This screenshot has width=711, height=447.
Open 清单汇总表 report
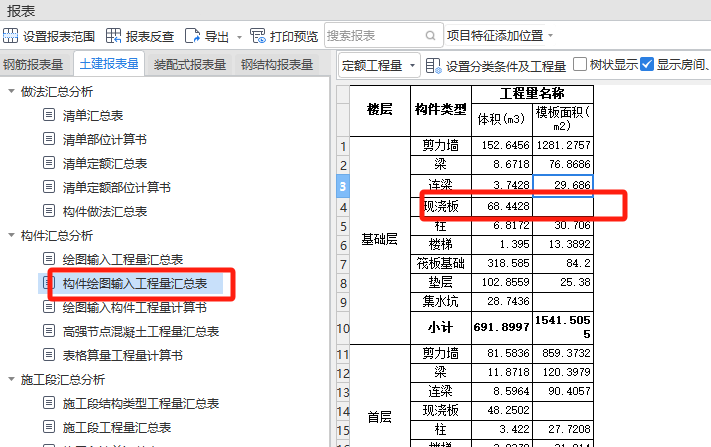coord(93,115)
